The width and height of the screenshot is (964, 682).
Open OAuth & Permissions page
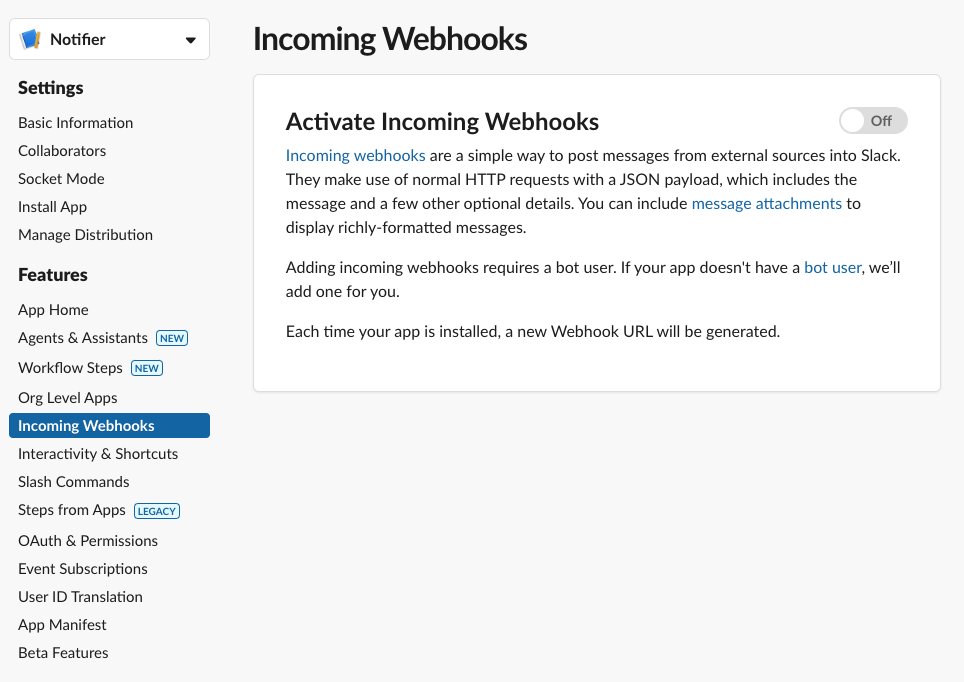tap(88, 541)
